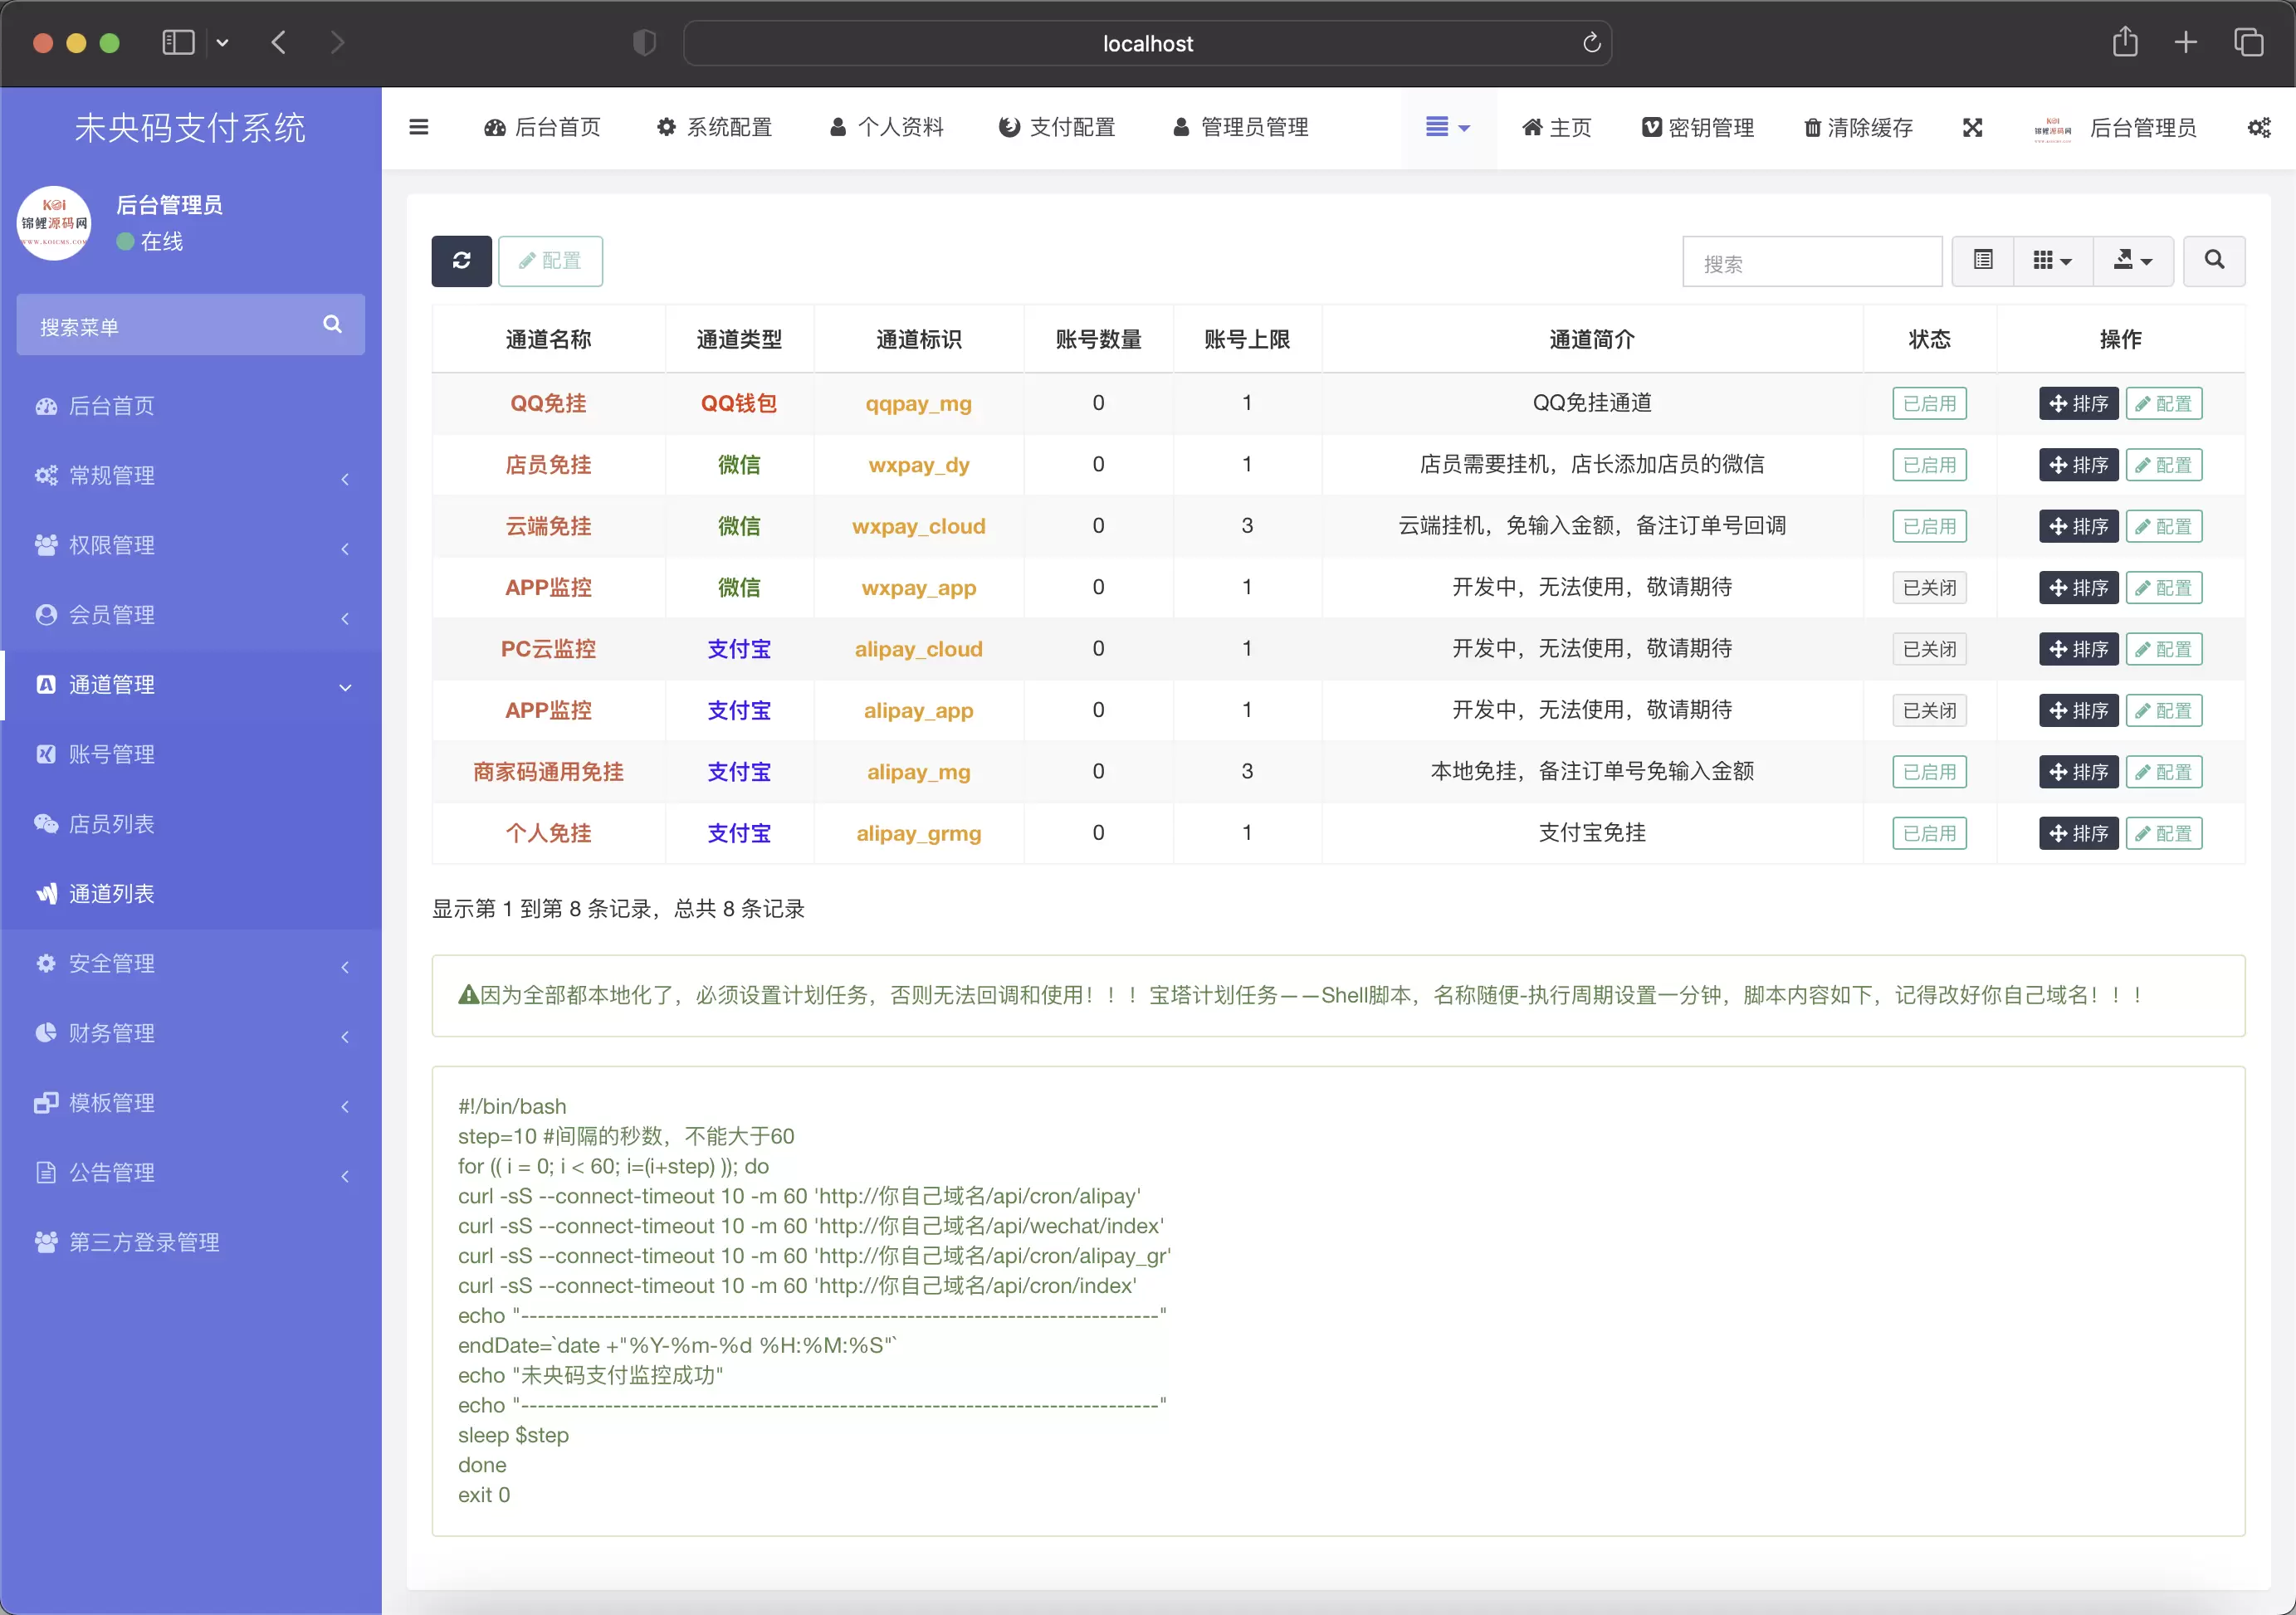
Task: Click the hamburger menu toggle icon
Action: pos(419,127)
